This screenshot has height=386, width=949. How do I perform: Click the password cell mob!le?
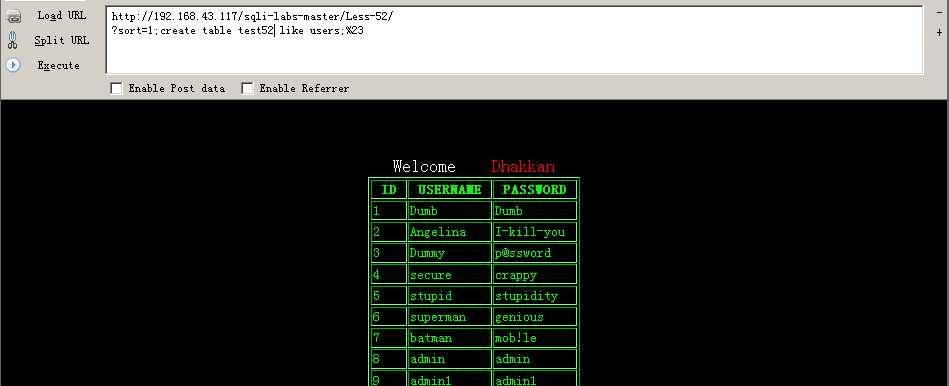point(535,338)
